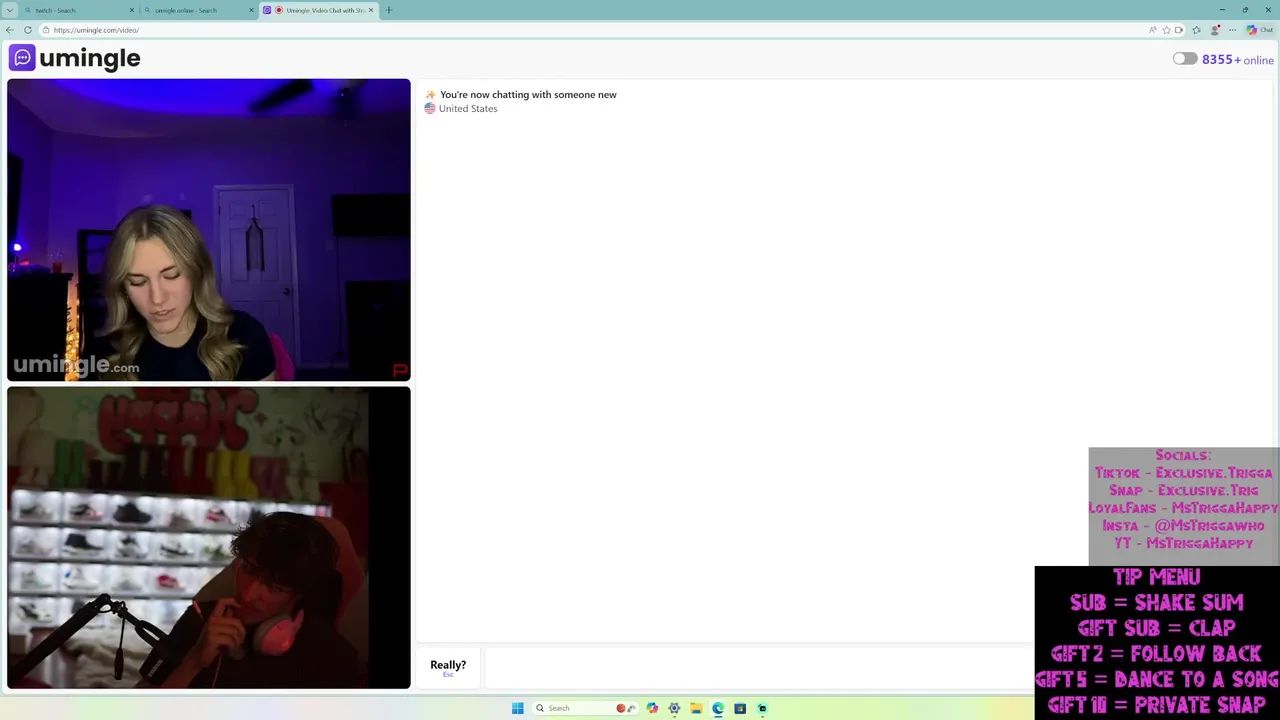The image size is (1280, 720).
Task: Click the United States flag icon
Action: [430, 109]
